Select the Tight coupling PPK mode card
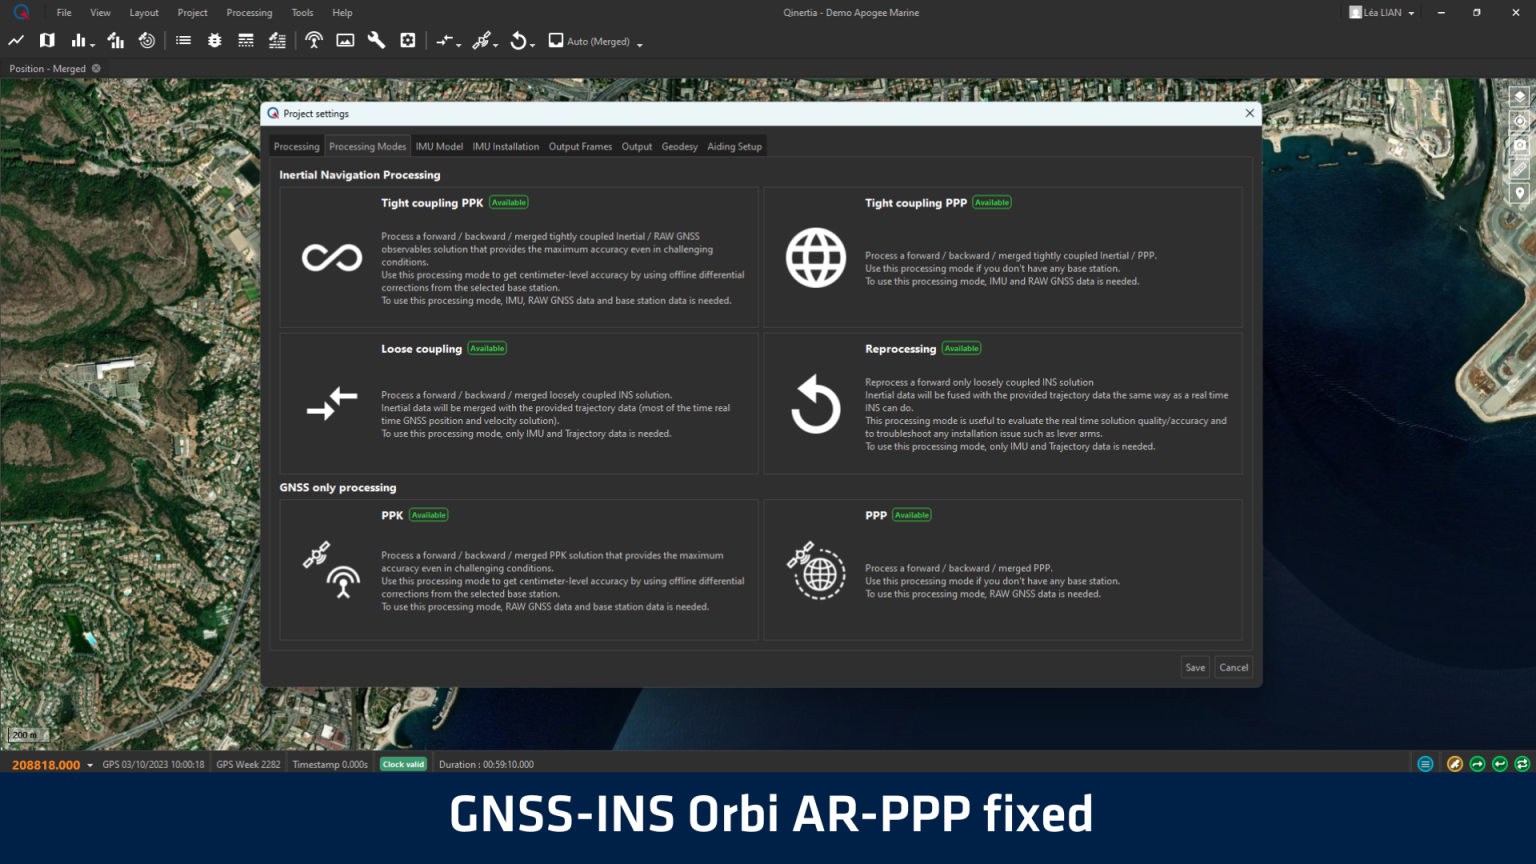Screen dimensions: 1536x864 (519, 257)
